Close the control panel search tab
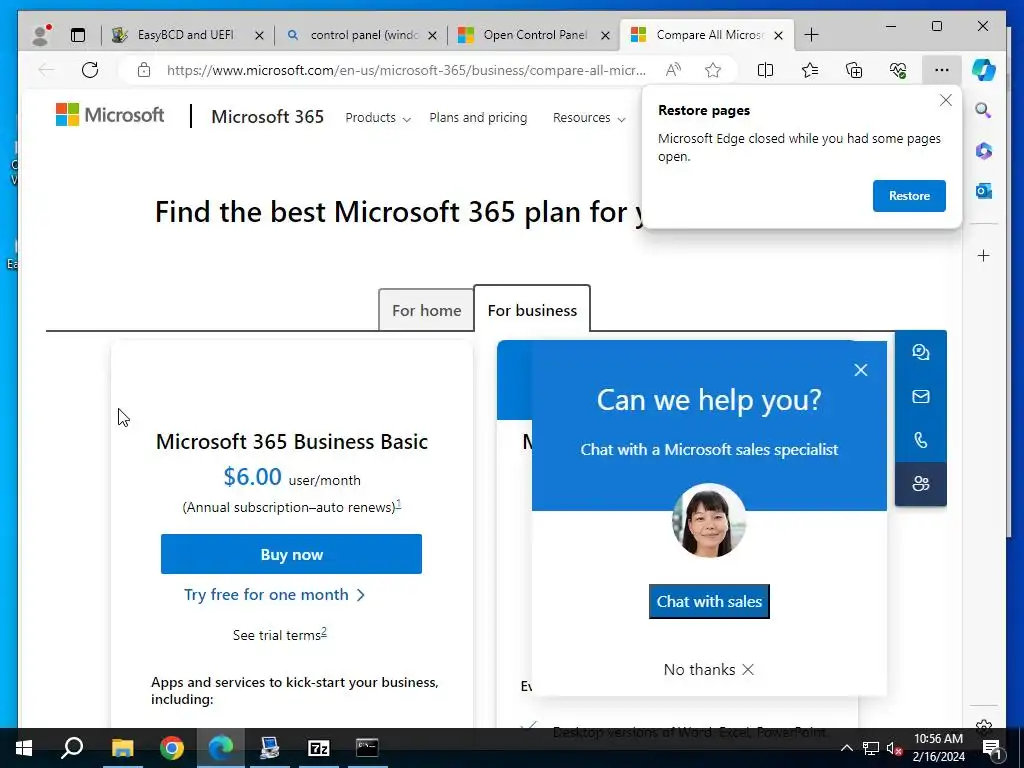Screen dimensions: 1024x768 click(432, 35)
